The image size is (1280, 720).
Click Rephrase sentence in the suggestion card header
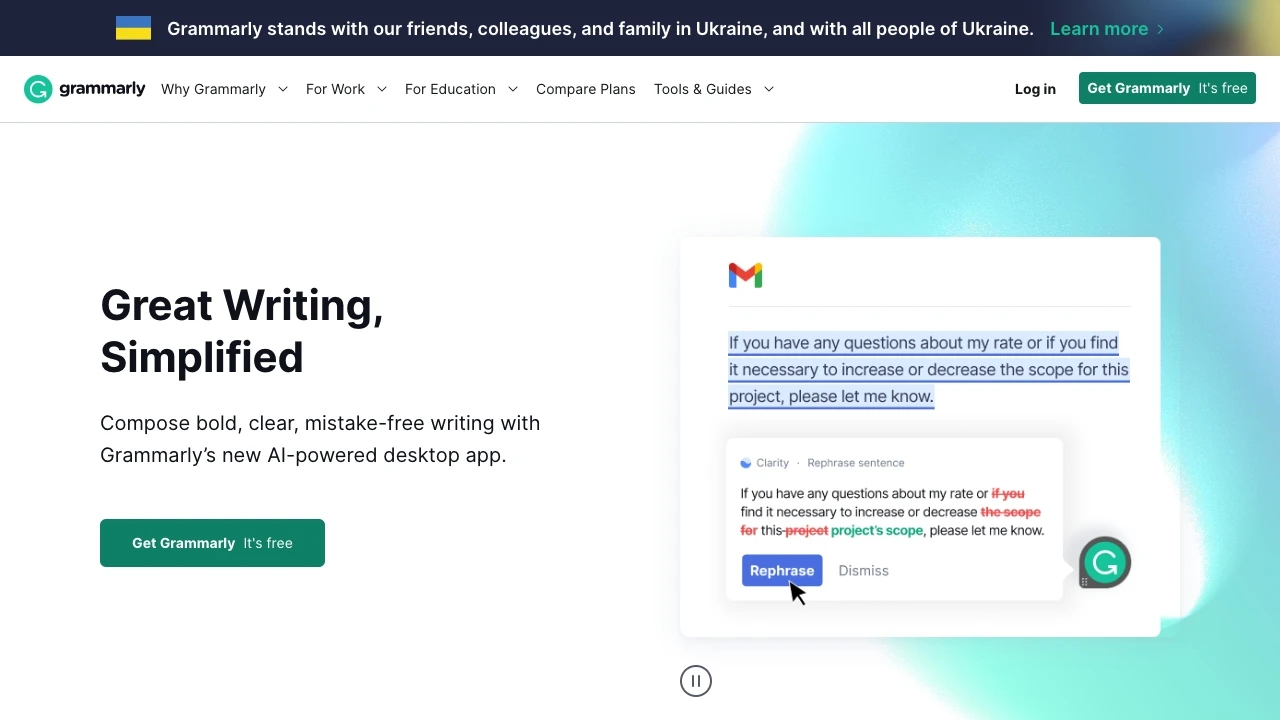855,462
